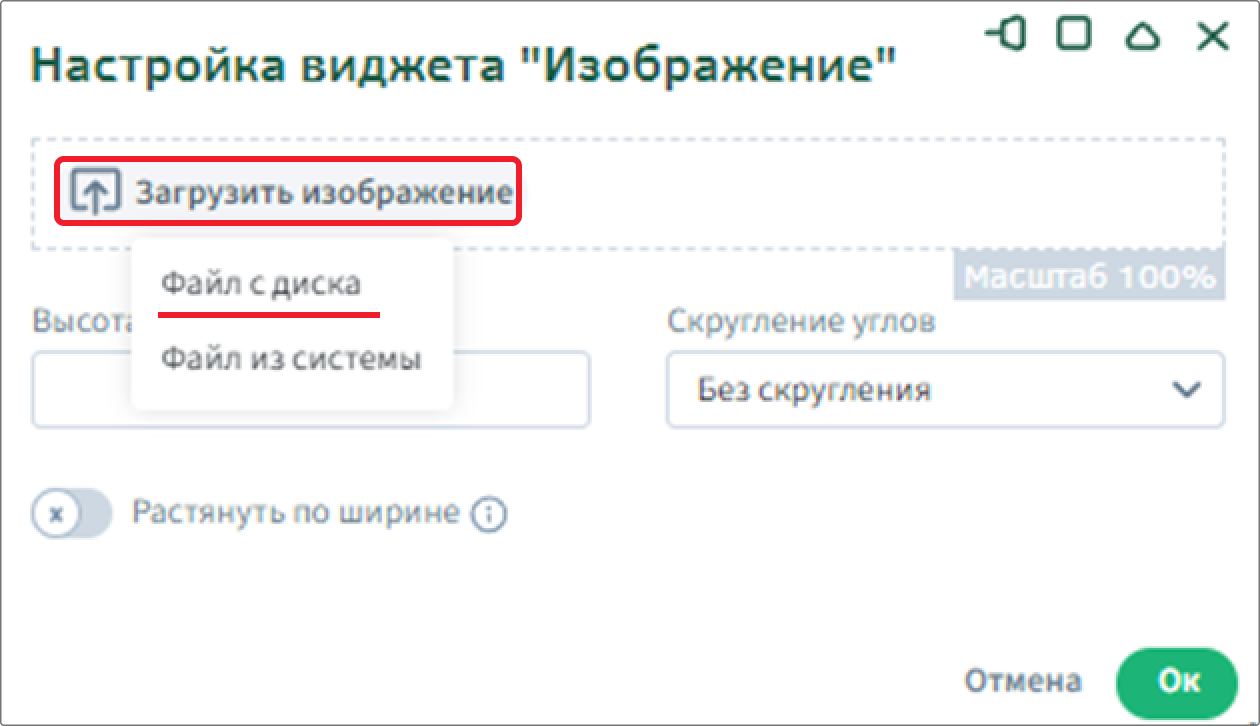This screenshot has height=726, width=1260.
Task: Click the Растянуть по ширине label text
Action: click(296, 513)
